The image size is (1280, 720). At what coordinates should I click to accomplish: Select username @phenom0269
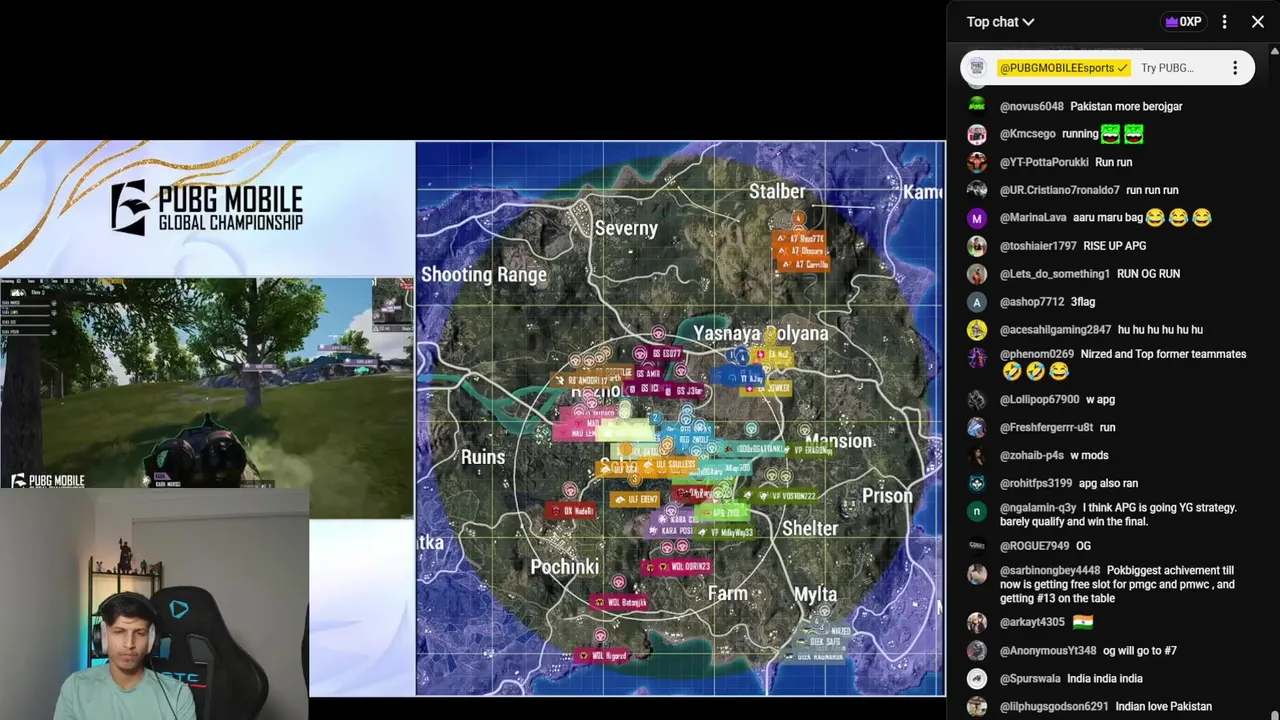pos(1036,354)
